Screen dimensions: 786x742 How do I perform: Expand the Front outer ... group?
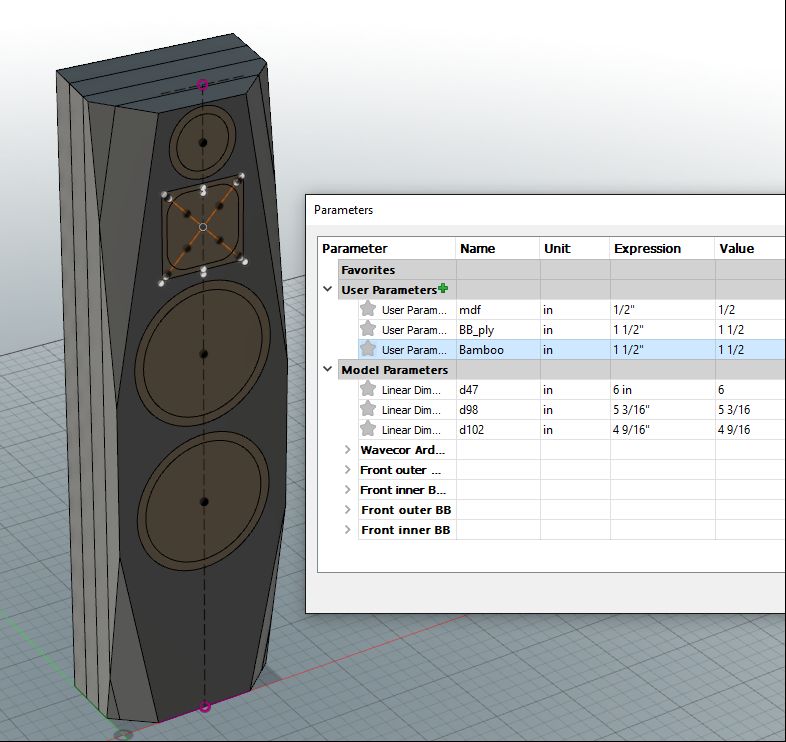347,470
